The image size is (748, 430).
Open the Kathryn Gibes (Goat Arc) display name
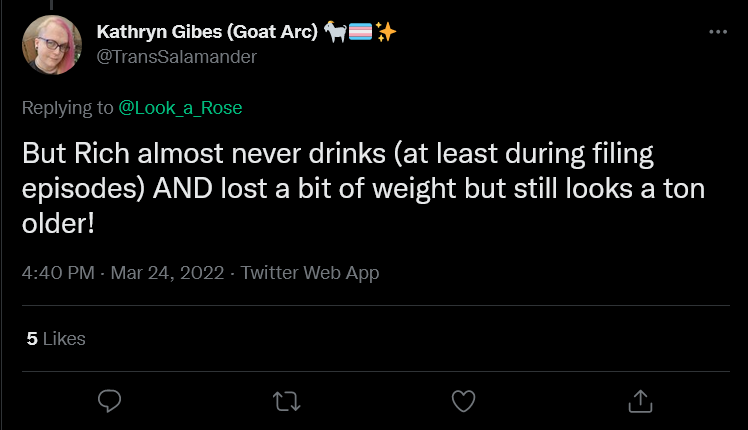click(x=207, y=31)
